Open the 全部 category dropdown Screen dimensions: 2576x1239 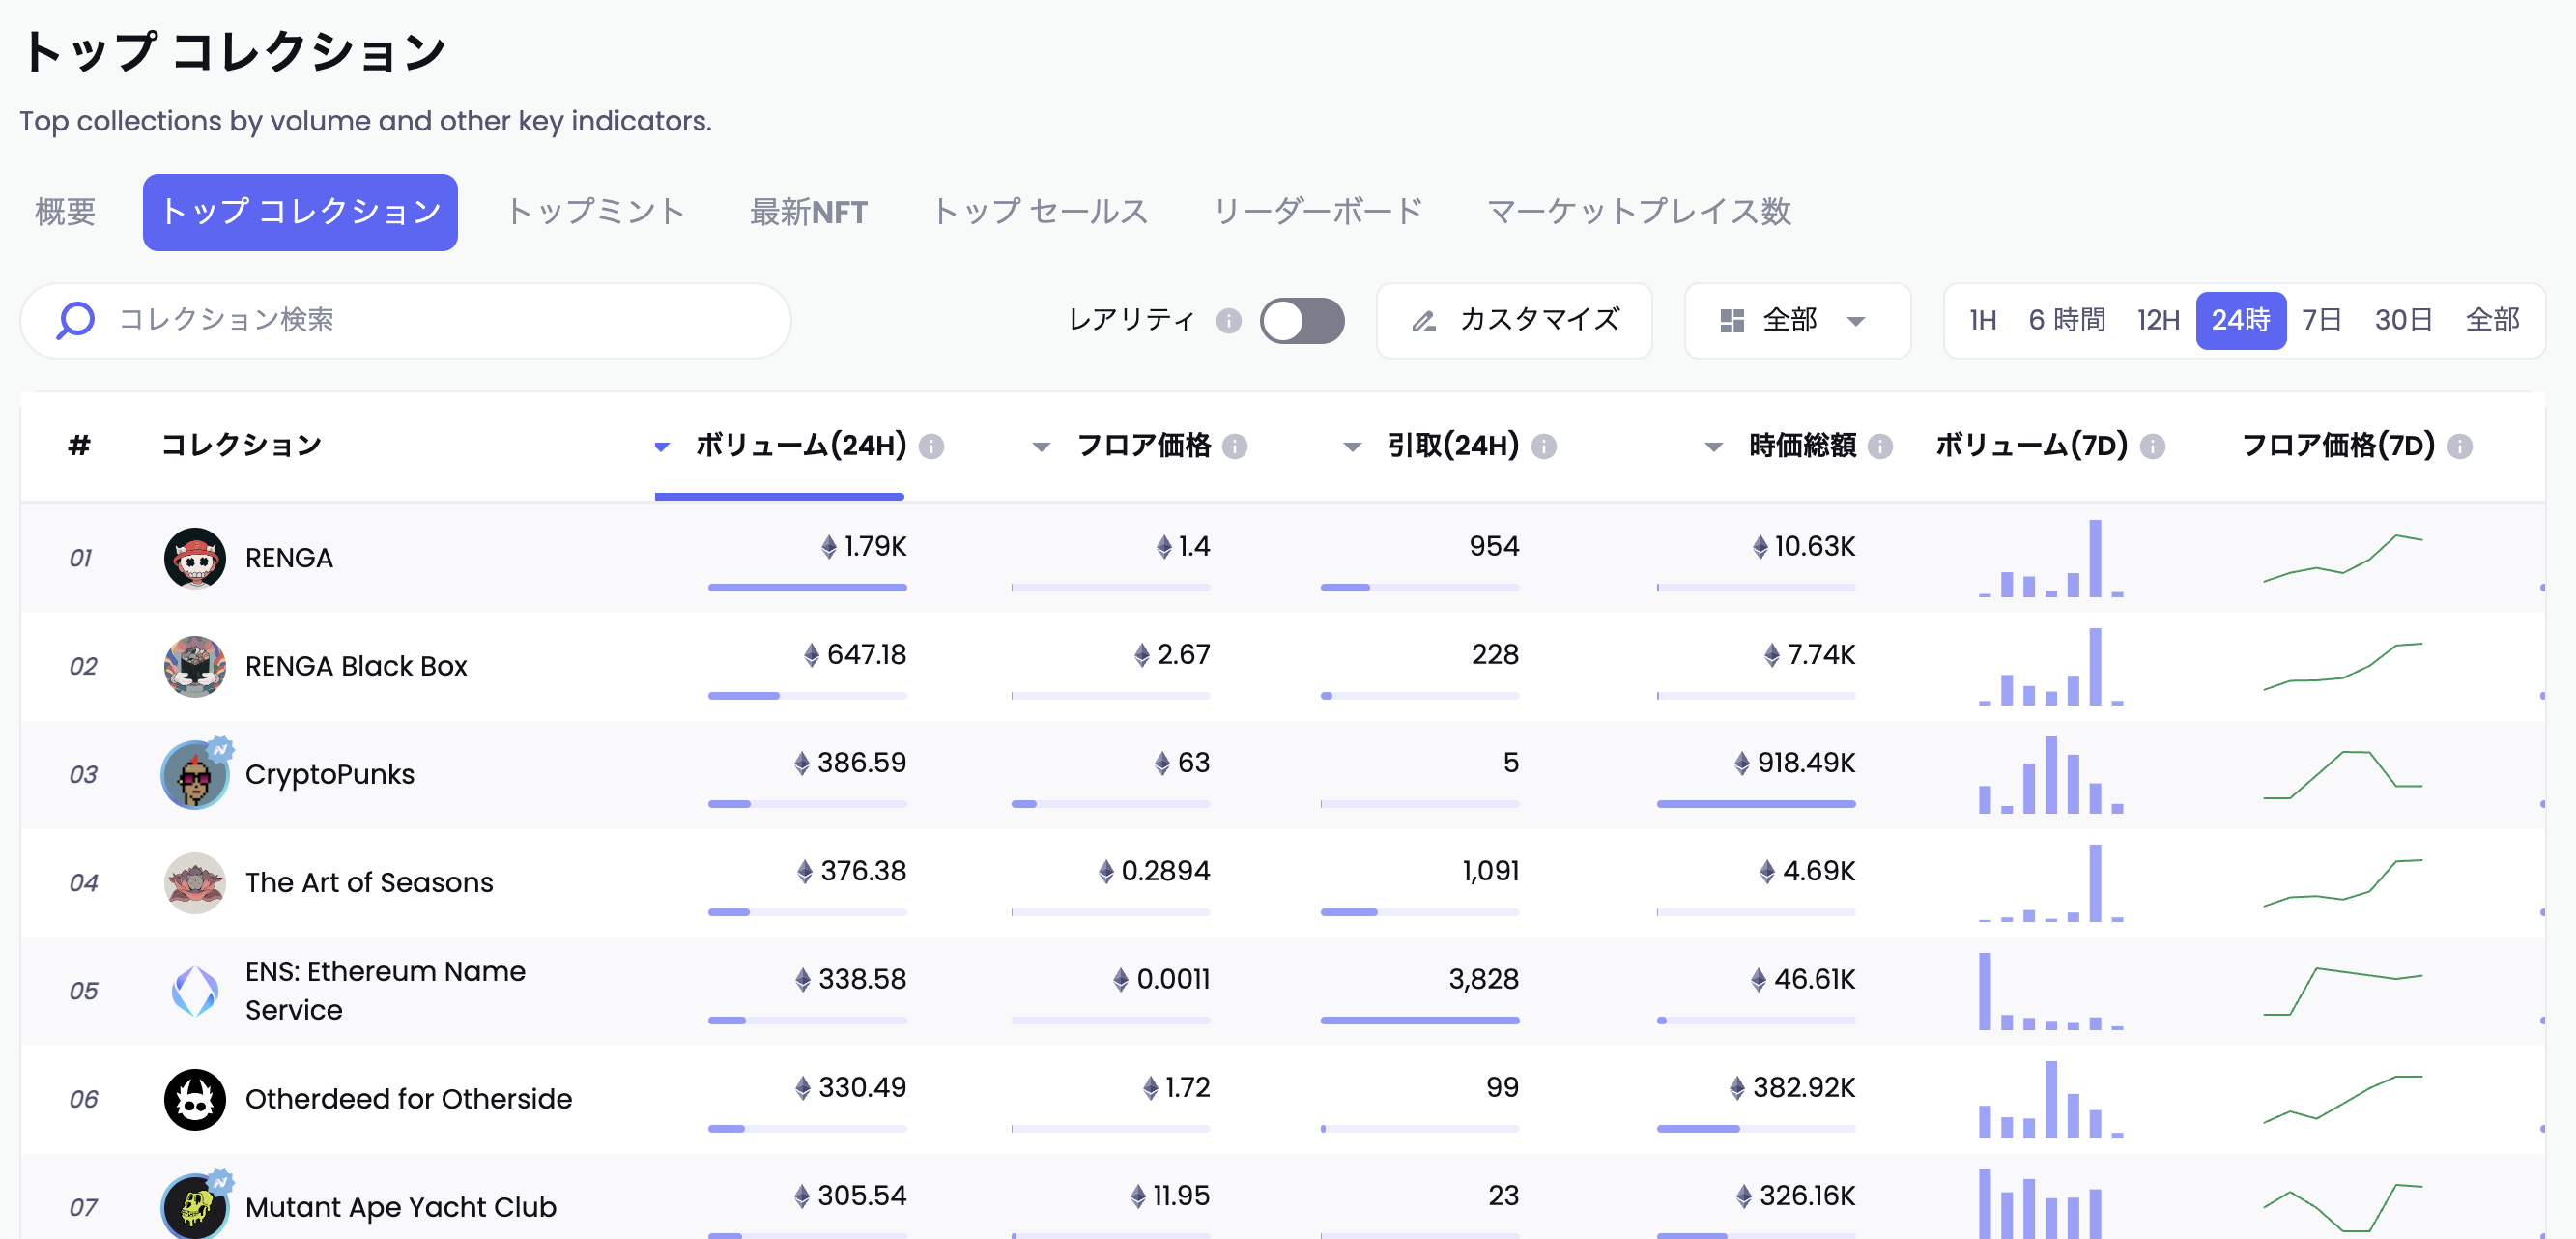(x=1797, y=321)
